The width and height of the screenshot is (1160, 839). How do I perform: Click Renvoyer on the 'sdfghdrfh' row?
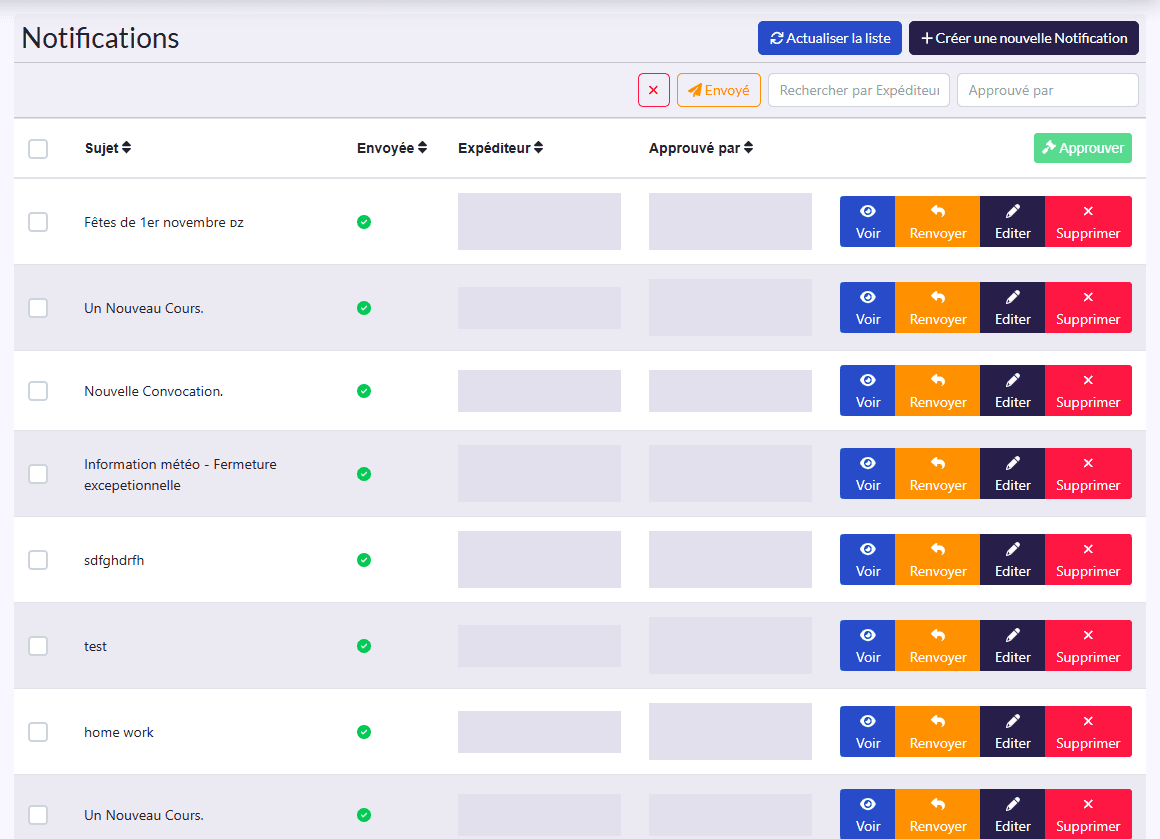pos(937,559)
